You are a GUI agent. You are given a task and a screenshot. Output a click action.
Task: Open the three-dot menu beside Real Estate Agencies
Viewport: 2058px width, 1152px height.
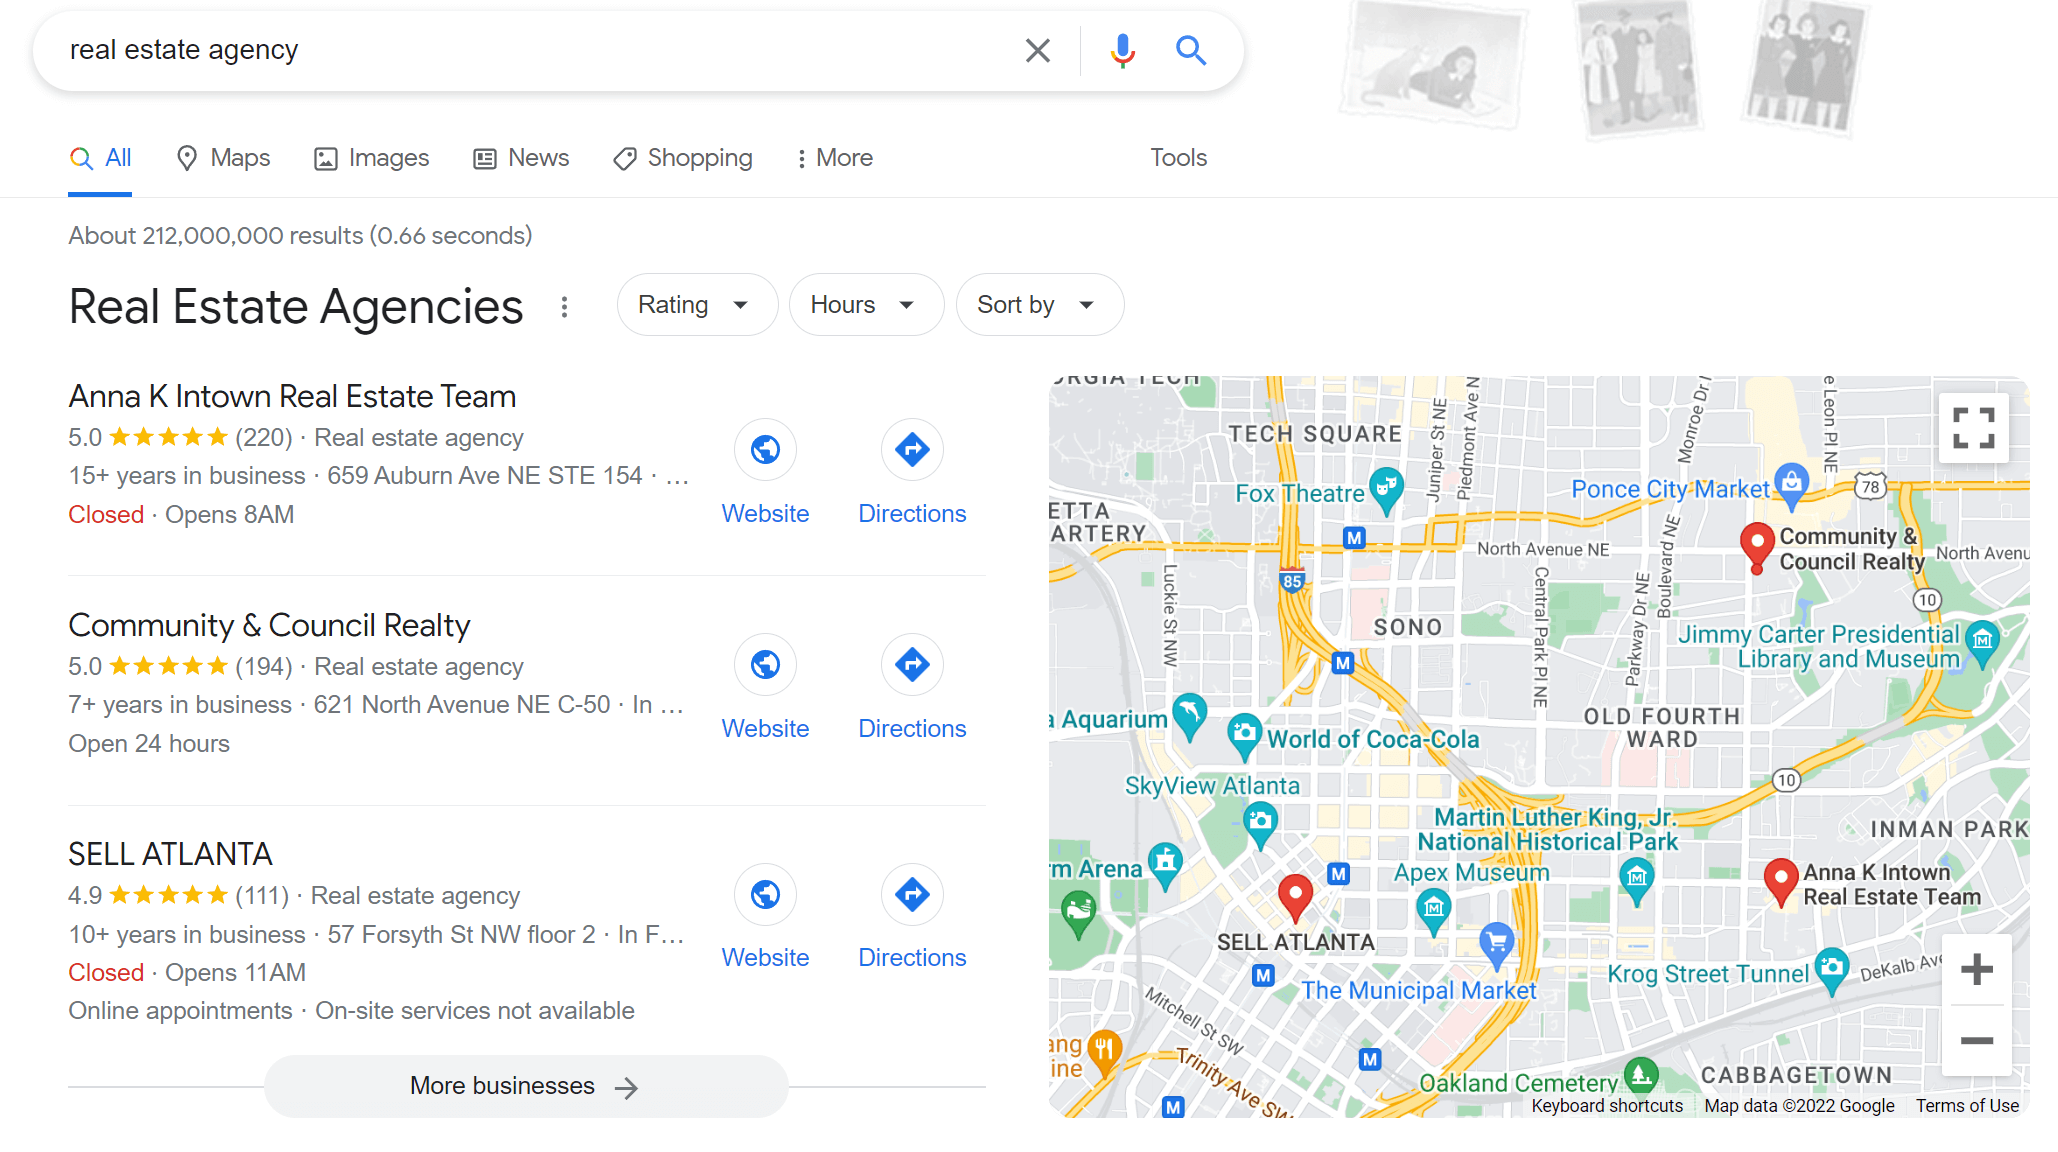(x=565, y=308)
